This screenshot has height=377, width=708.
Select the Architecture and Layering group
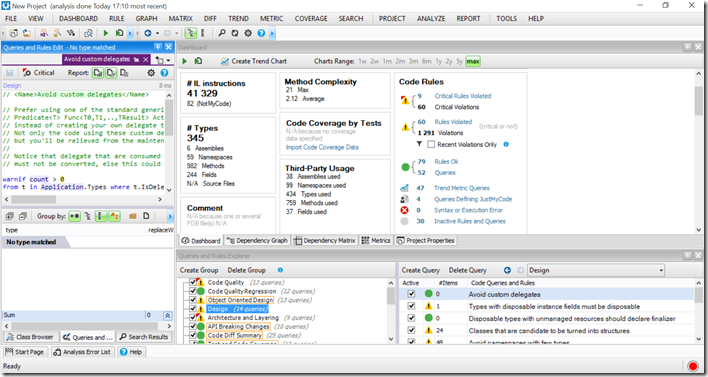(243, 318)
